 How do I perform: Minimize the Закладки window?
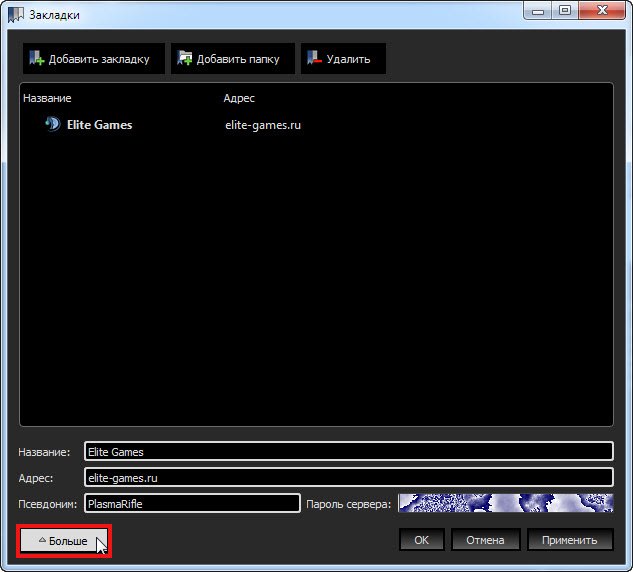[540, 12]
